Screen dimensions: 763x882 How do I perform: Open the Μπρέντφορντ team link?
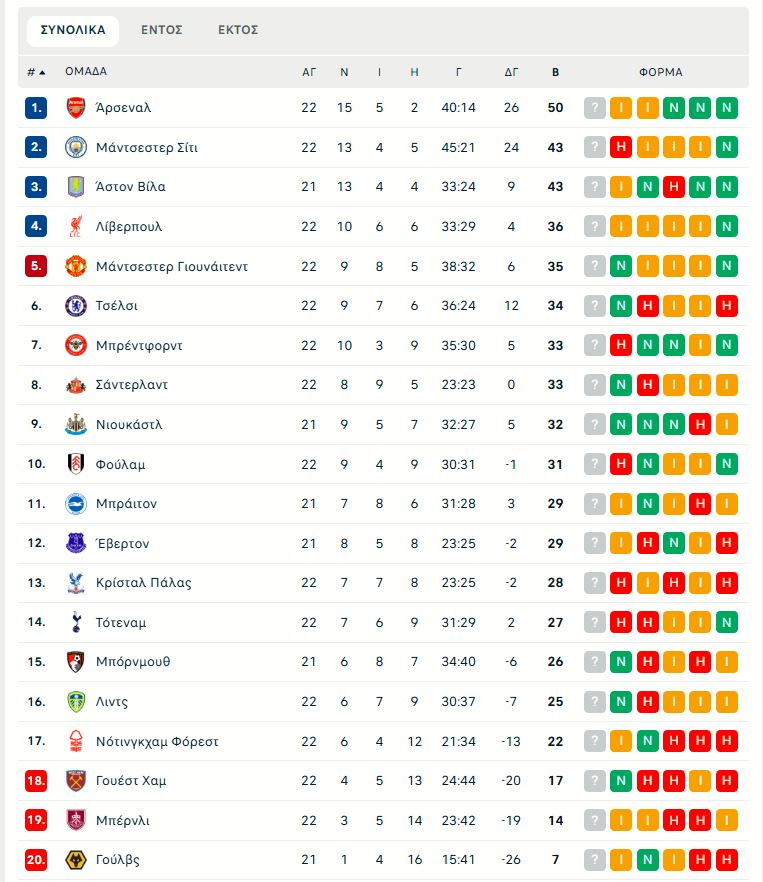click(139, 346)
